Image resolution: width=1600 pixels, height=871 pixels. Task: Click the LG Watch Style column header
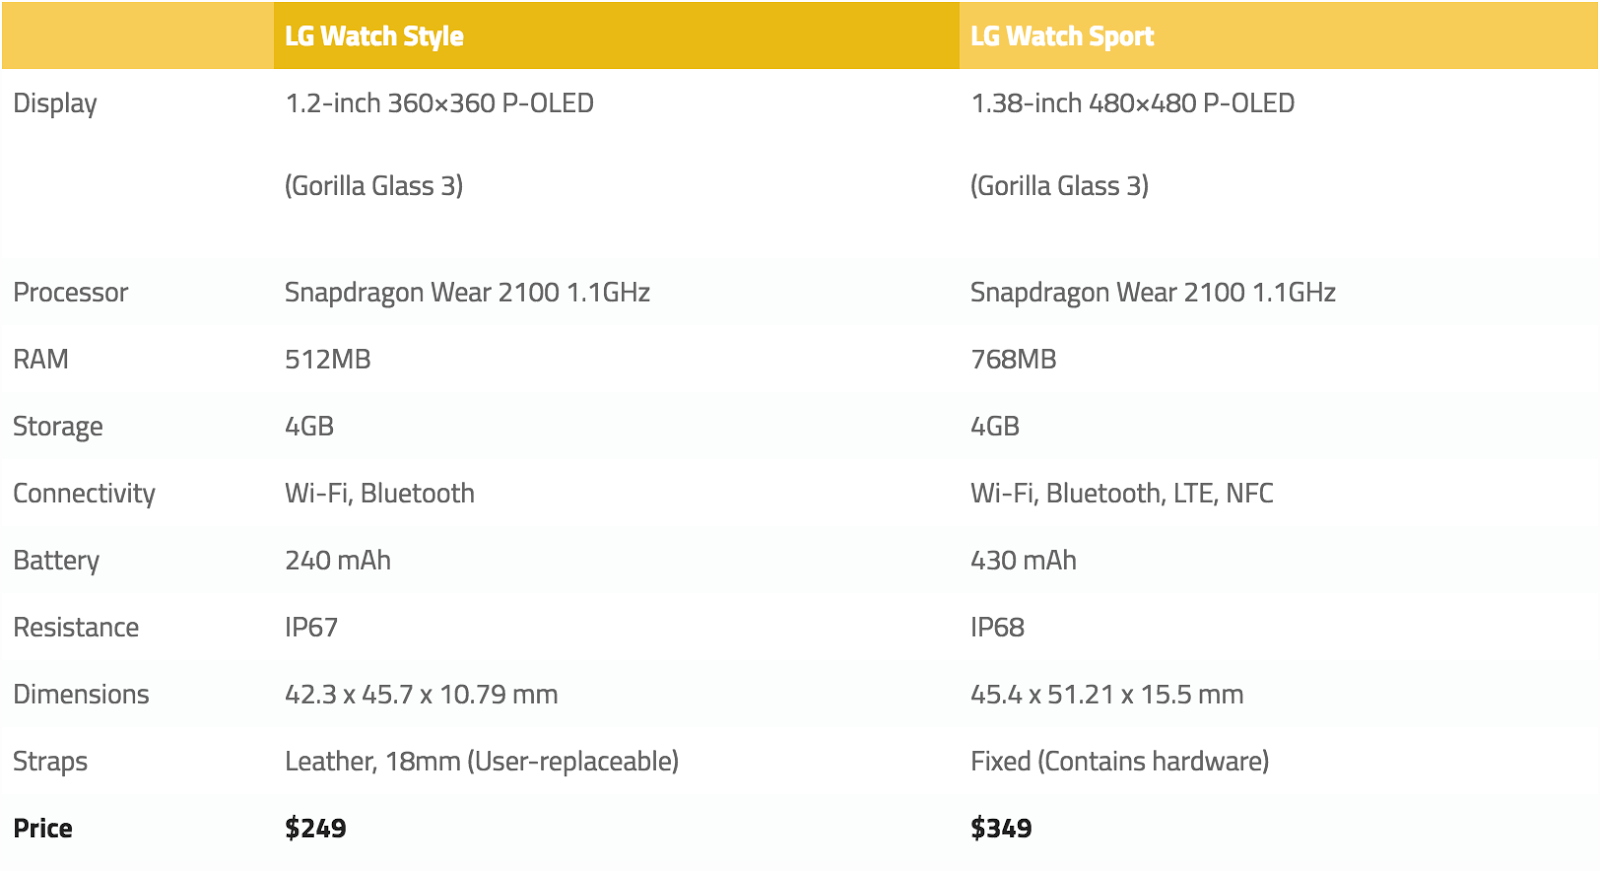[x=374, y=37]
